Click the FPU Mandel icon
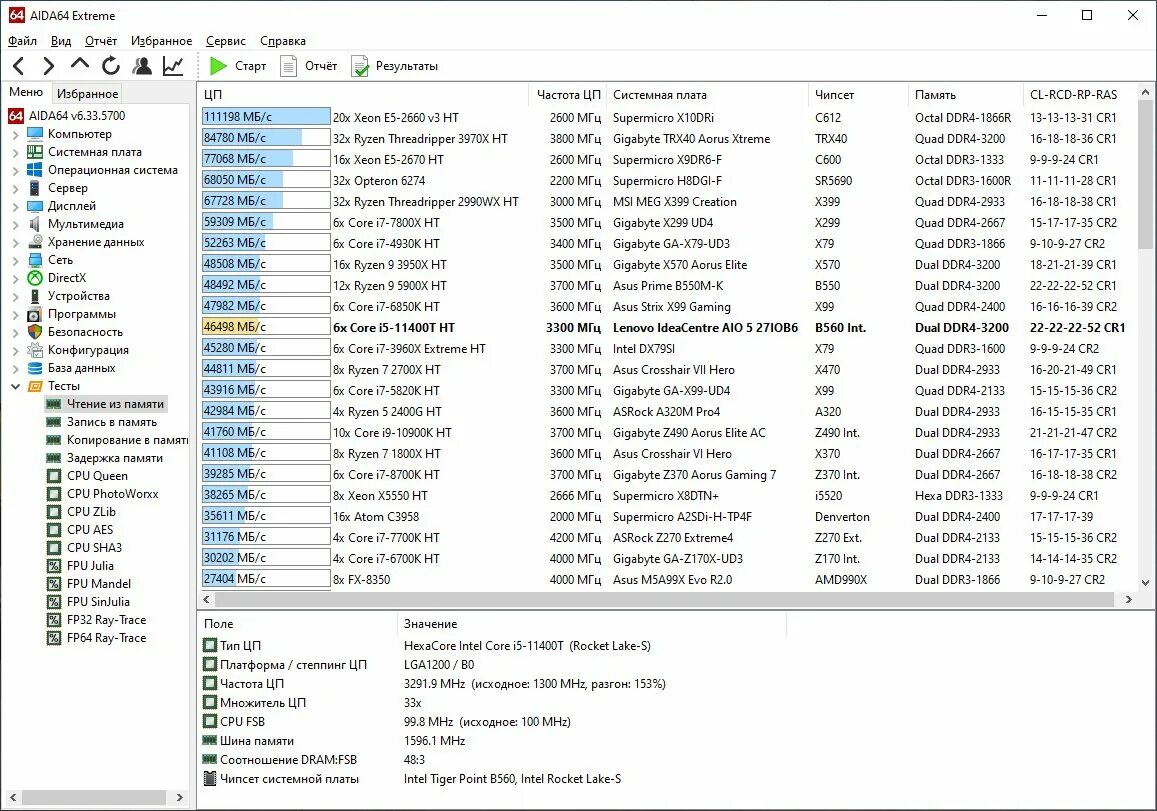 pyautogui.click(x=54, y=584)
